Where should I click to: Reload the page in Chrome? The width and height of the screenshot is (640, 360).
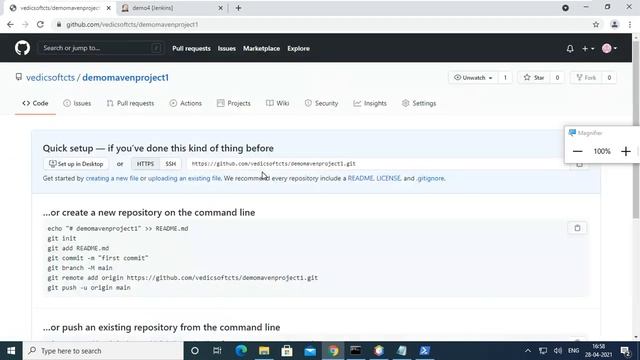40,24
